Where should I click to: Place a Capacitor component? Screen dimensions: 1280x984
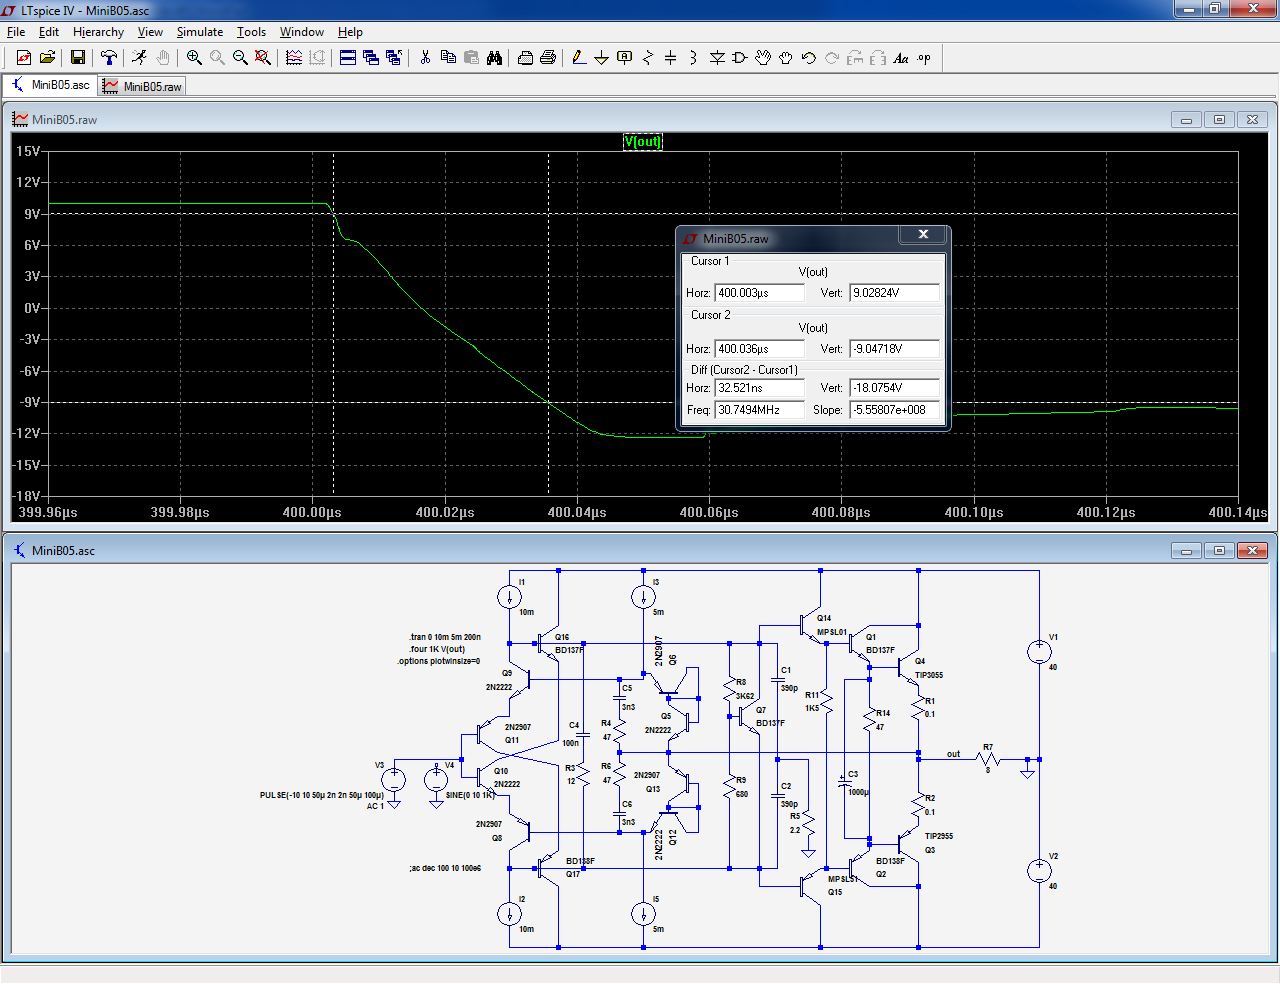pos(671,58)
